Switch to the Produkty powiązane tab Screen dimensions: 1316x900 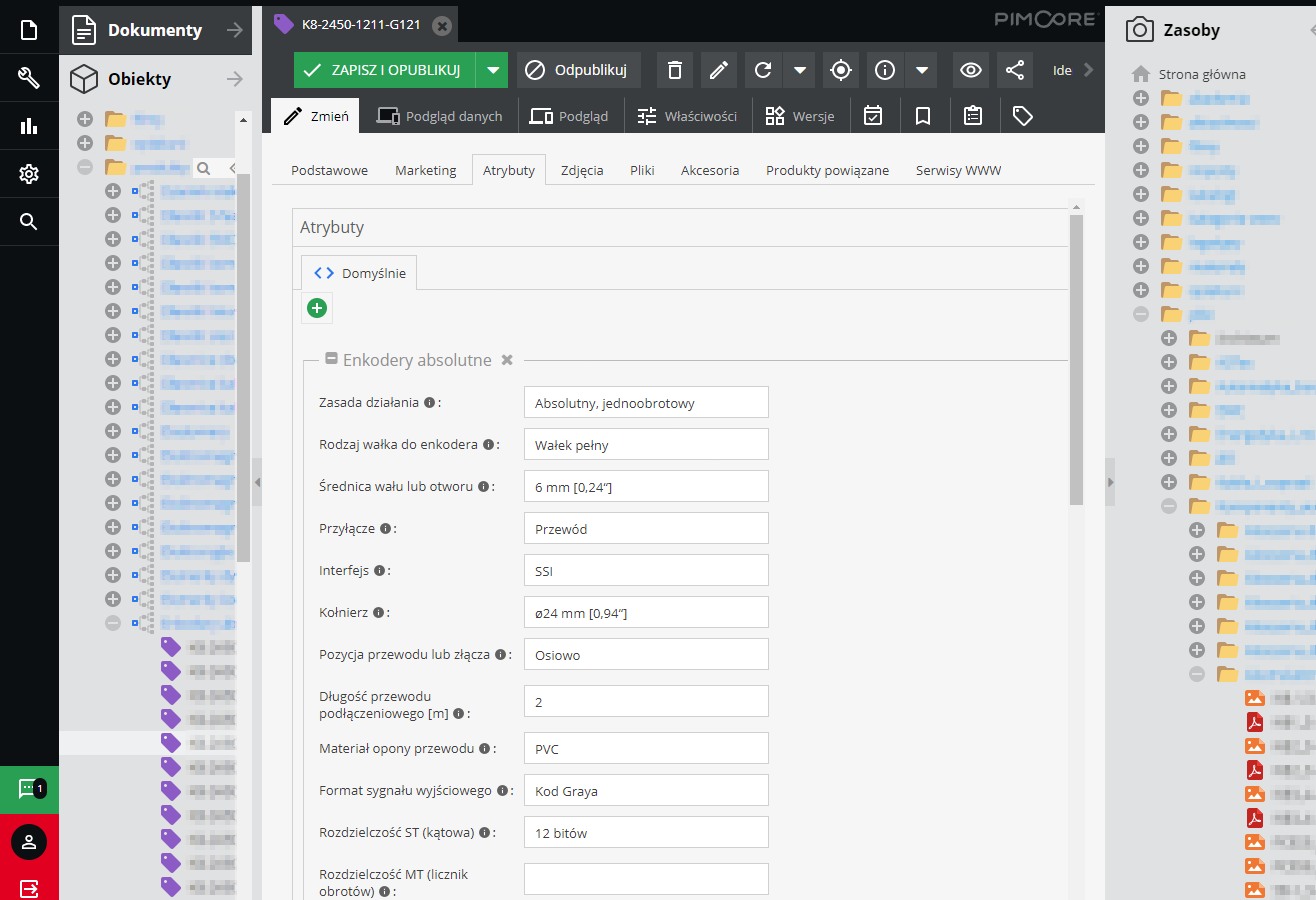827,170
